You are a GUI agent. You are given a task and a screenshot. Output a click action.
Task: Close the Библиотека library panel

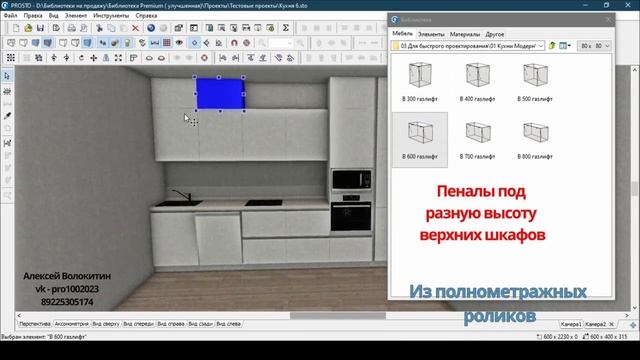pos(608,19)
